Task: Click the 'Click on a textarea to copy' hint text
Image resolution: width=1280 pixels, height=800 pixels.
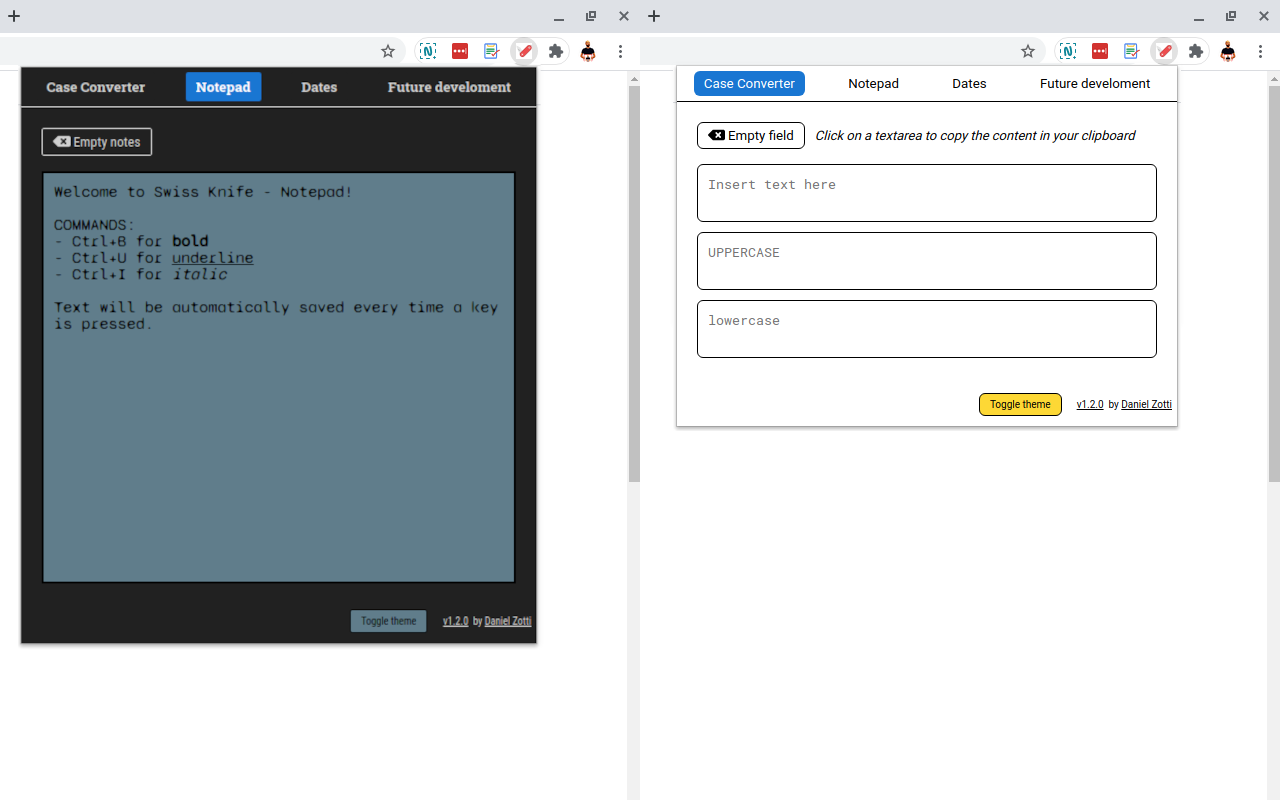Action: pos(975,136)
